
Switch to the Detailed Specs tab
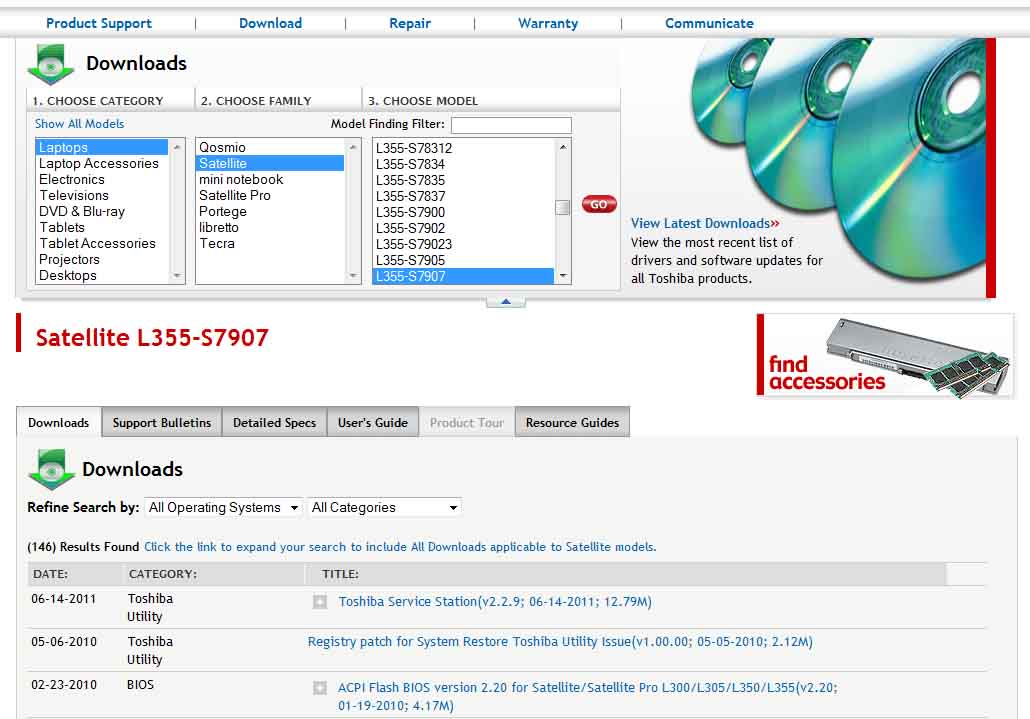coord(275,422)
